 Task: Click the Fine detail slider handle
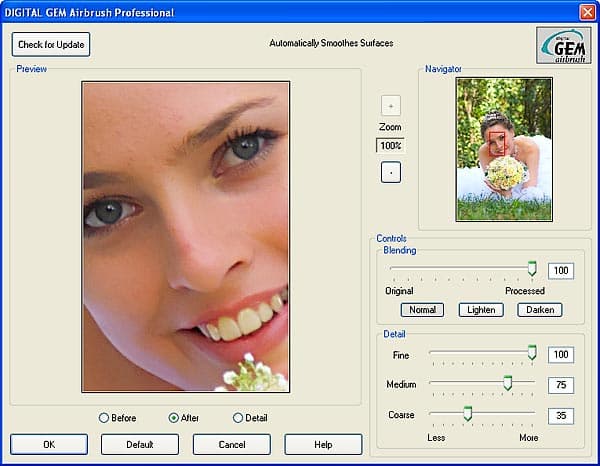(x=532, y=352)
